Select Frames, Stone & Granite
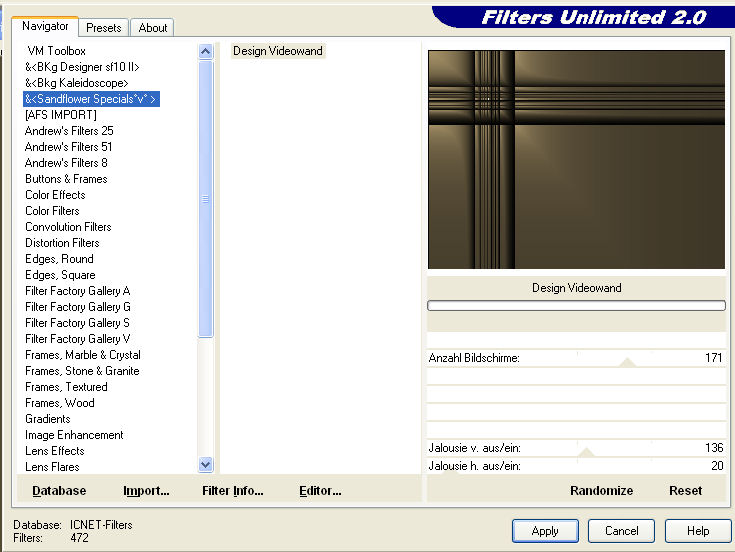Image resolution: width=735 pixels, height=552 pixels. click(x=82, y=371)
